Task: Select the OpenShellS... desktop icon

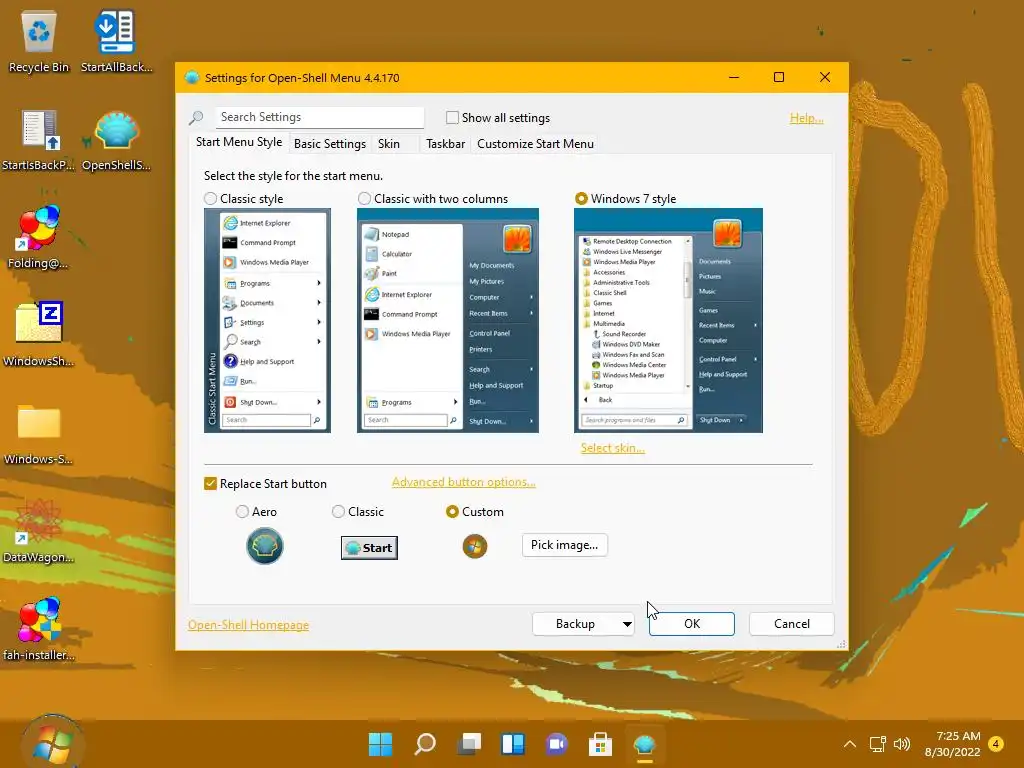Action: [x=116, y=140]
